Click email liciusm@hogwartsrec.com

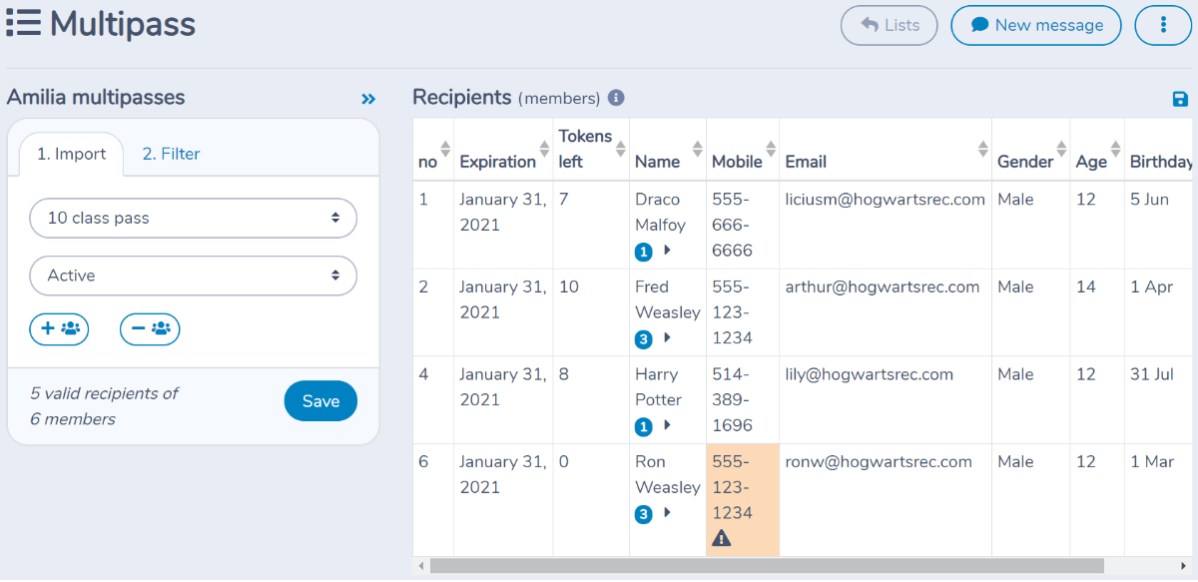click(885, 200)
